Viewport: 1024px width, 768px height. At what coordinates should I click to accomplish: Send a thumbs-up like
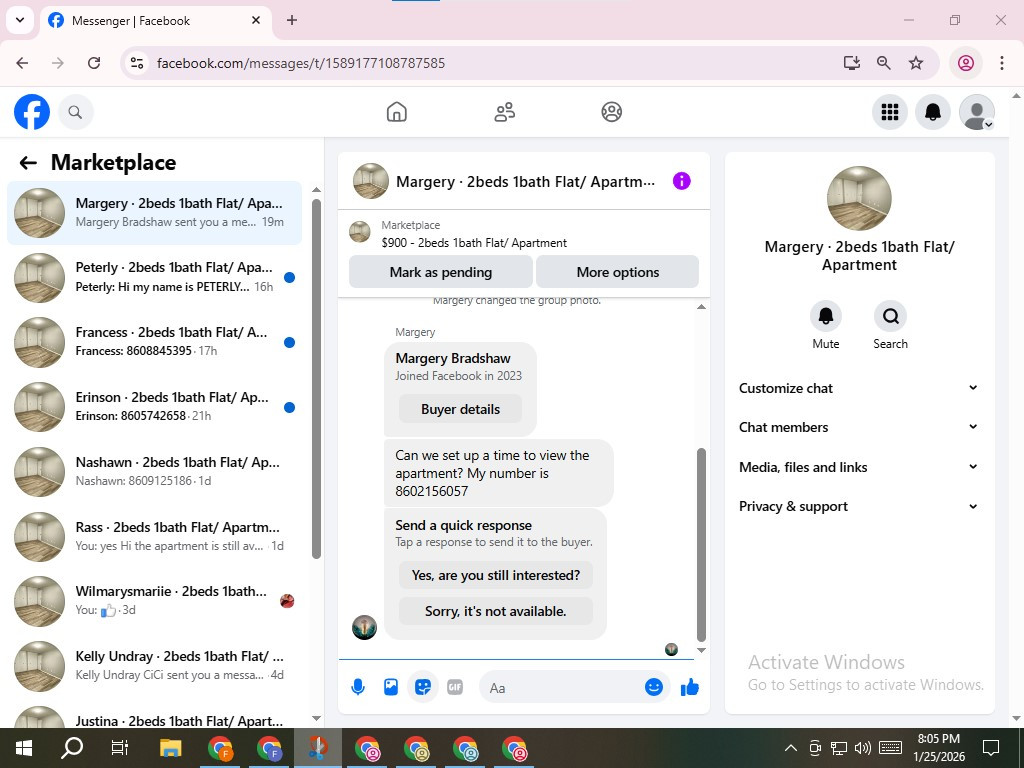coord(690,687)
